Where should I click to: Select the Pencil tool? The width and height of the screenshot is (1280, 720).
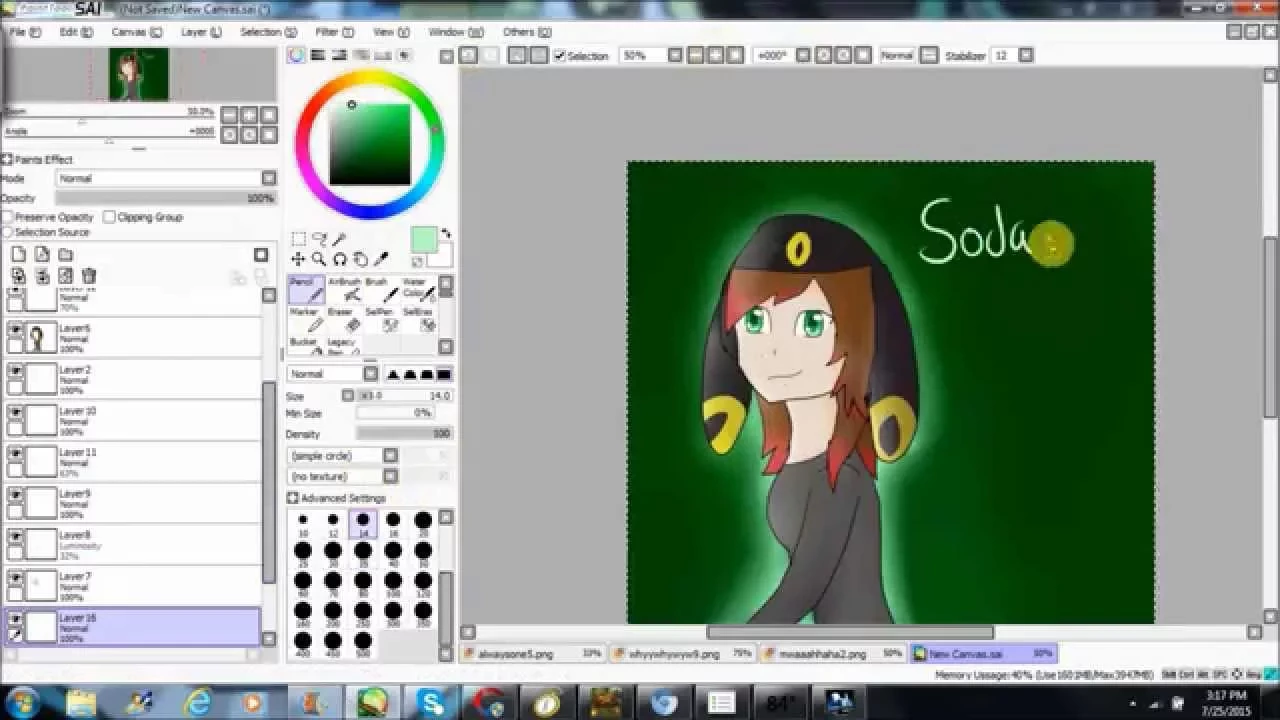(x=306, y=289)
